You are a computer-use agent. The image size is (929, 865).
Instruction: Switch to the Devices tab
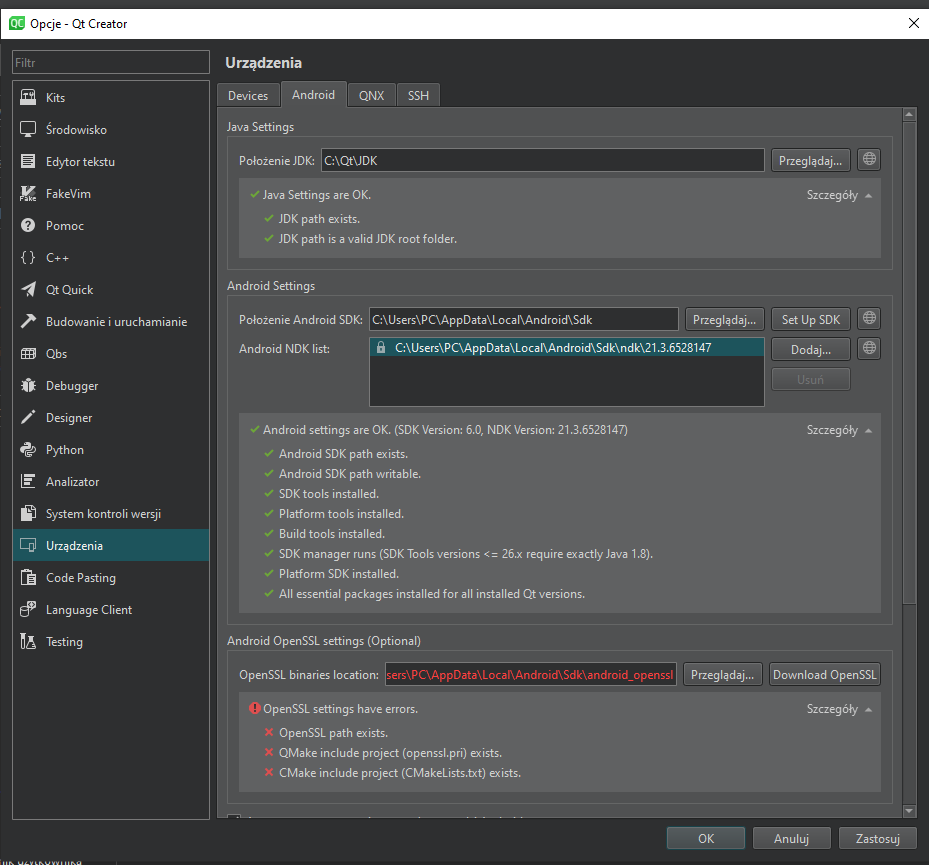pos(248,95)
